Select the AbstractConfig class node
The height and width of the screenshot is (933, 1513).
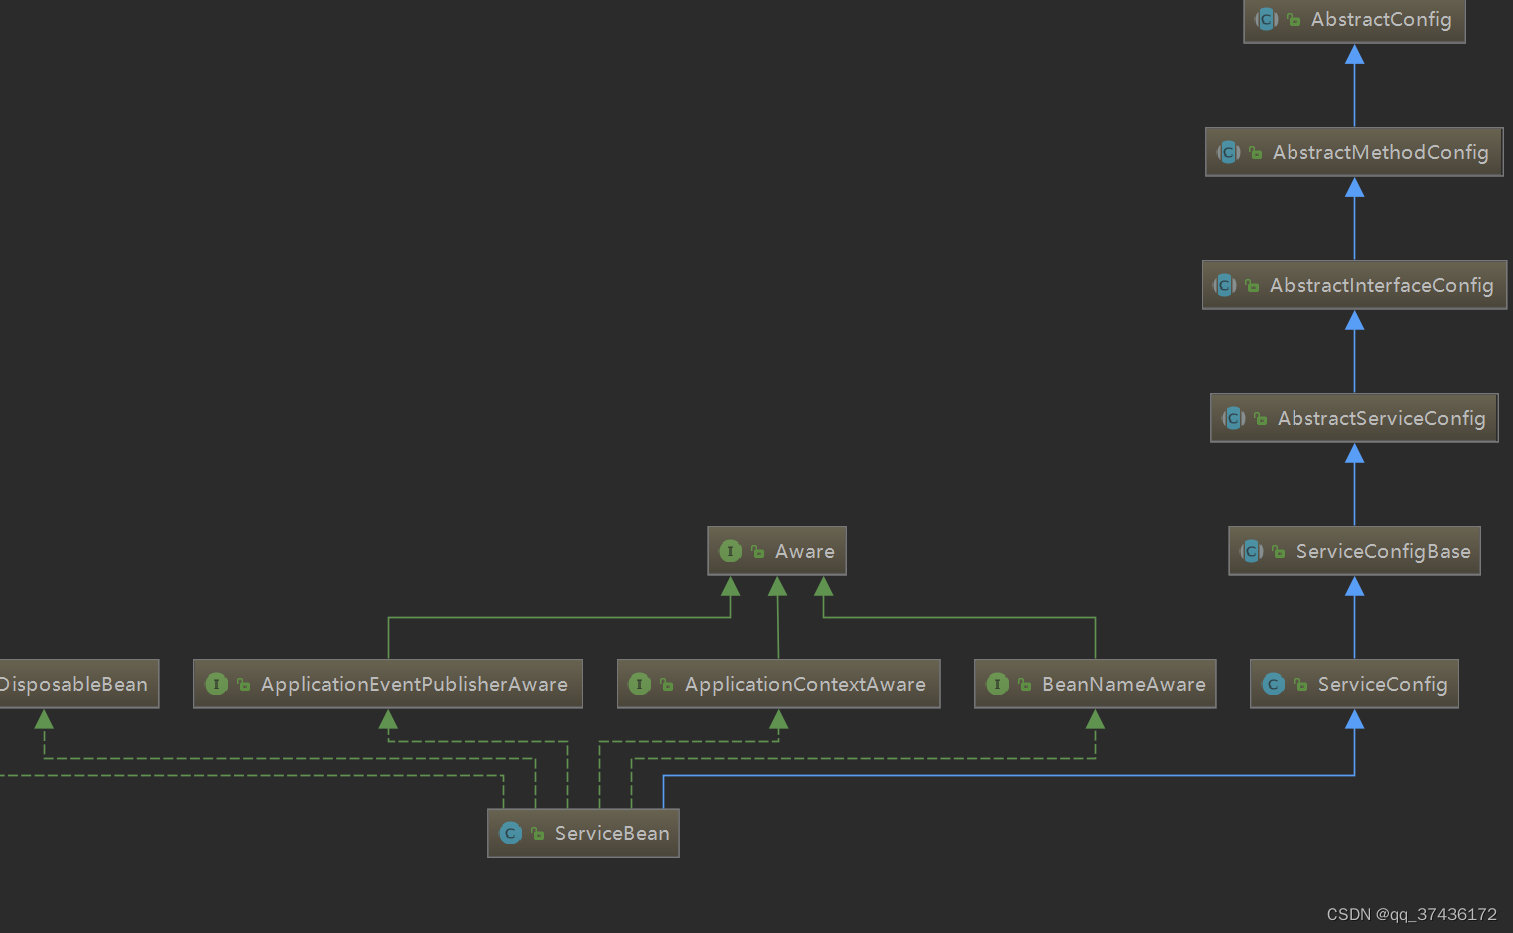1354,20
